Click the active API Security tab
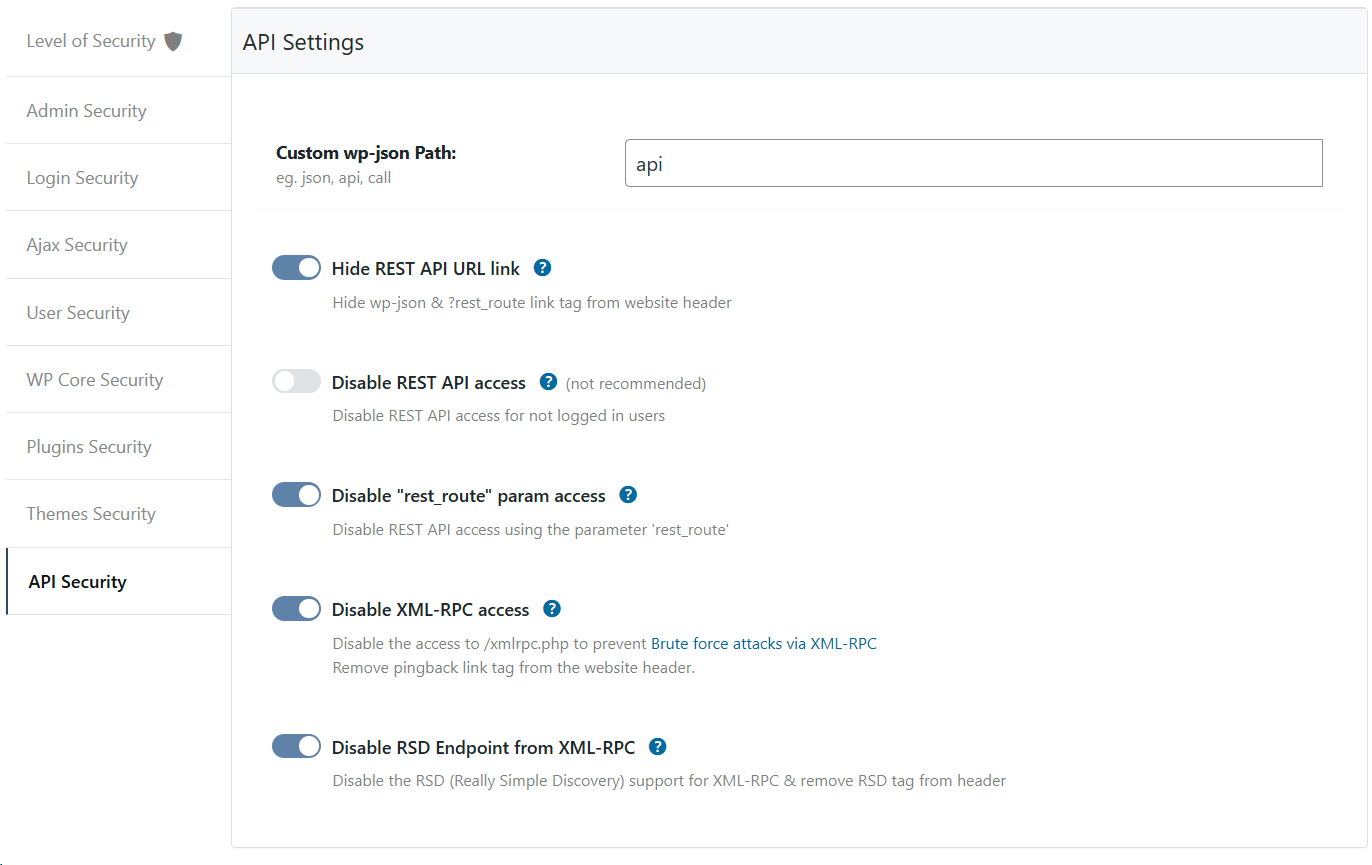1372x865 pixels. [x=118, y=582]
